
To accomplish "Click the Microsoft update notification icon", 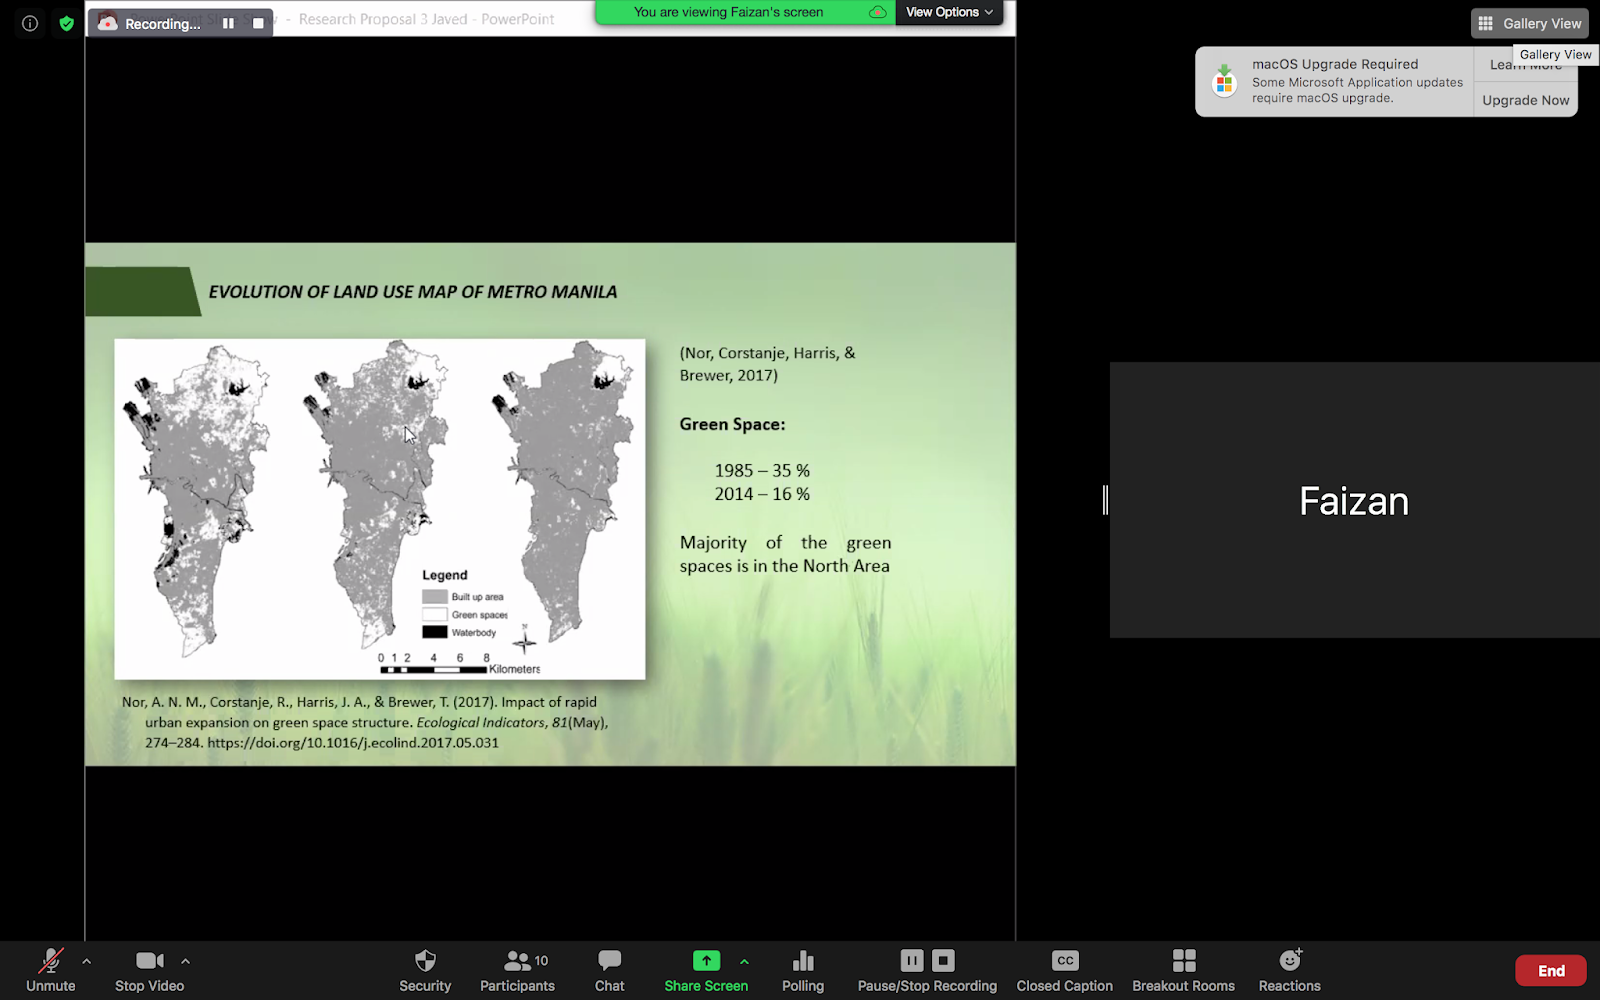I will pos(1224,81).
